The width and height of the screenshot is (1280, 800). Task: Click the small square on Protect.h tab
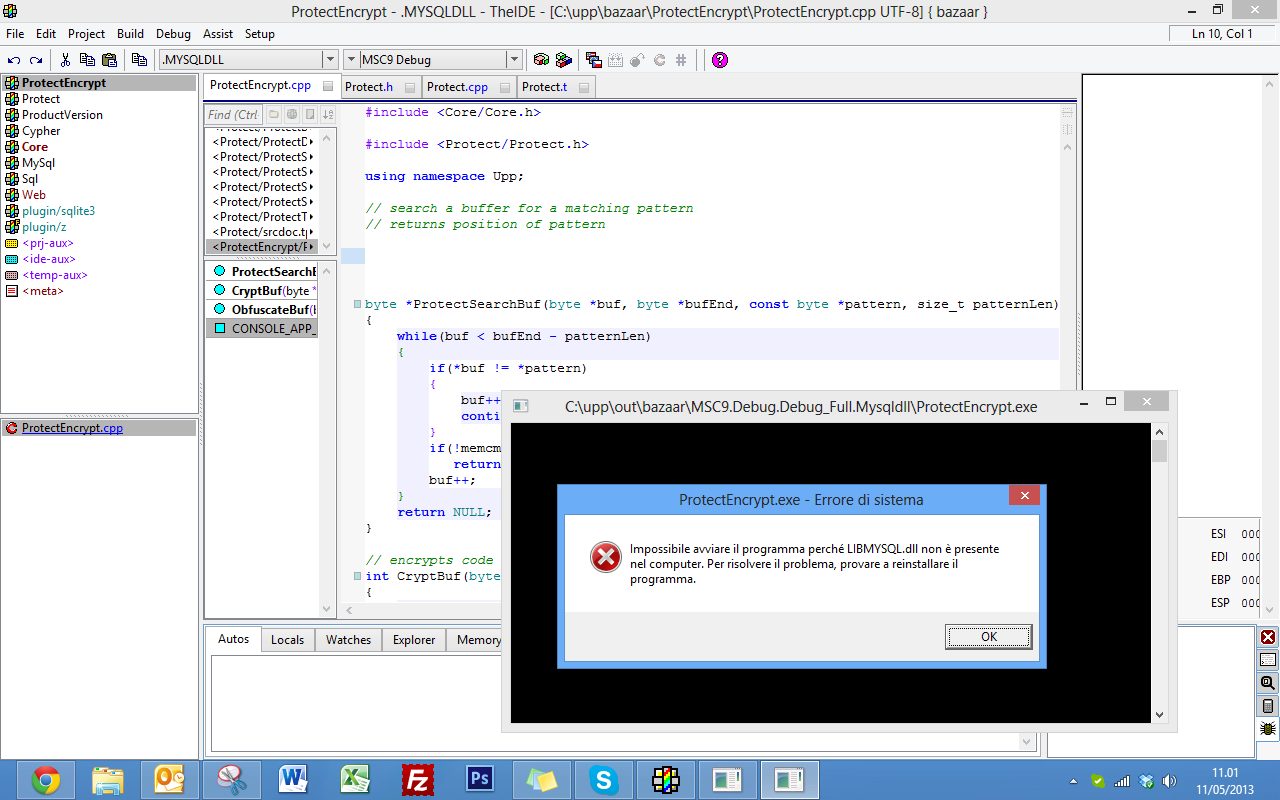pos(410,88)
